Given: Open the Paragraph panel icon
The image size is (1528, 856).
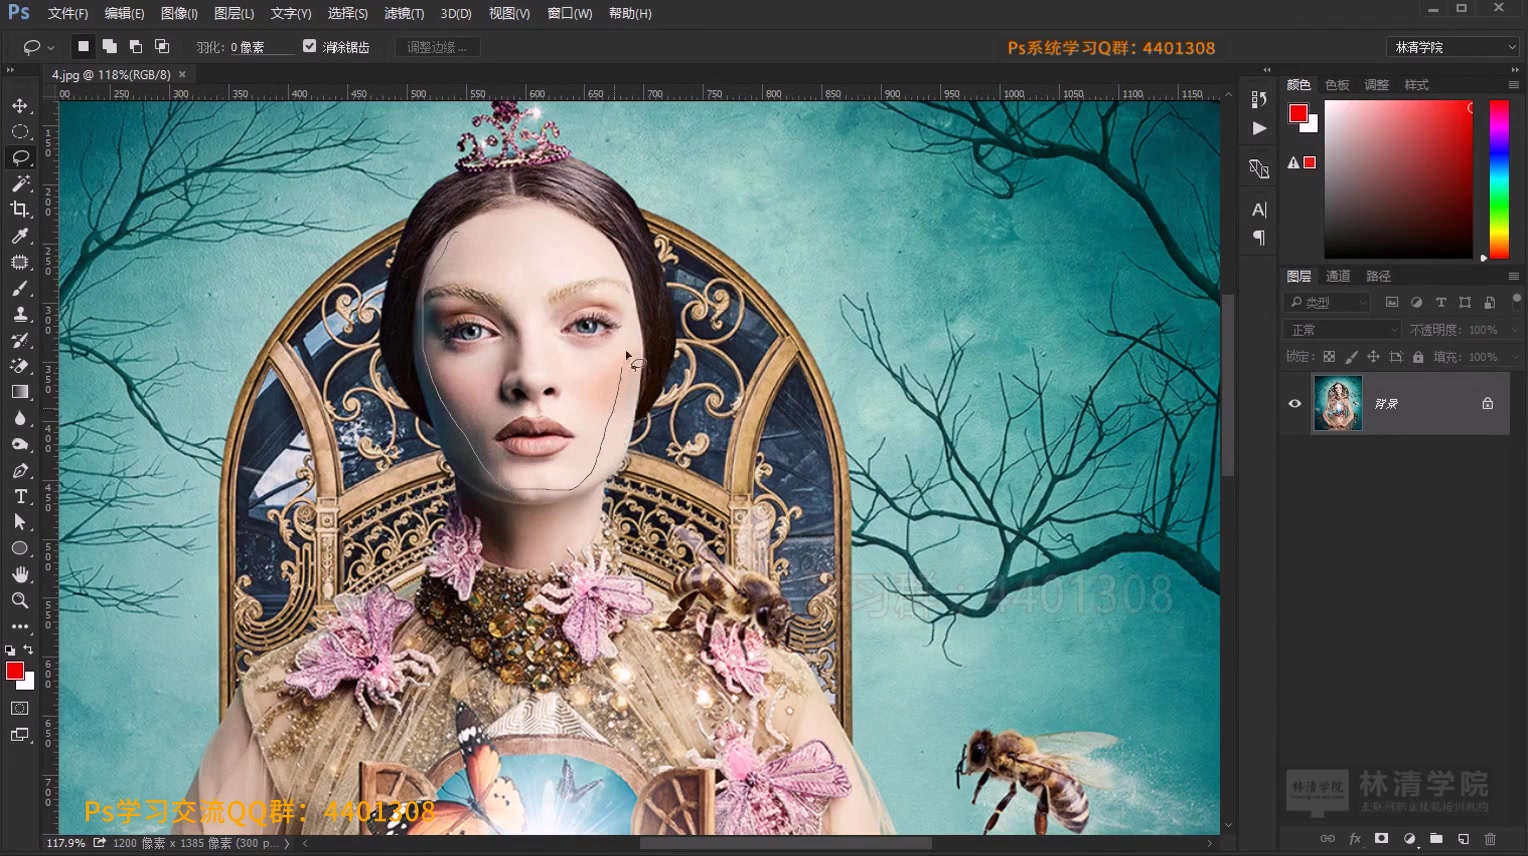Looking at the screenshot, I should point(1259,238).
